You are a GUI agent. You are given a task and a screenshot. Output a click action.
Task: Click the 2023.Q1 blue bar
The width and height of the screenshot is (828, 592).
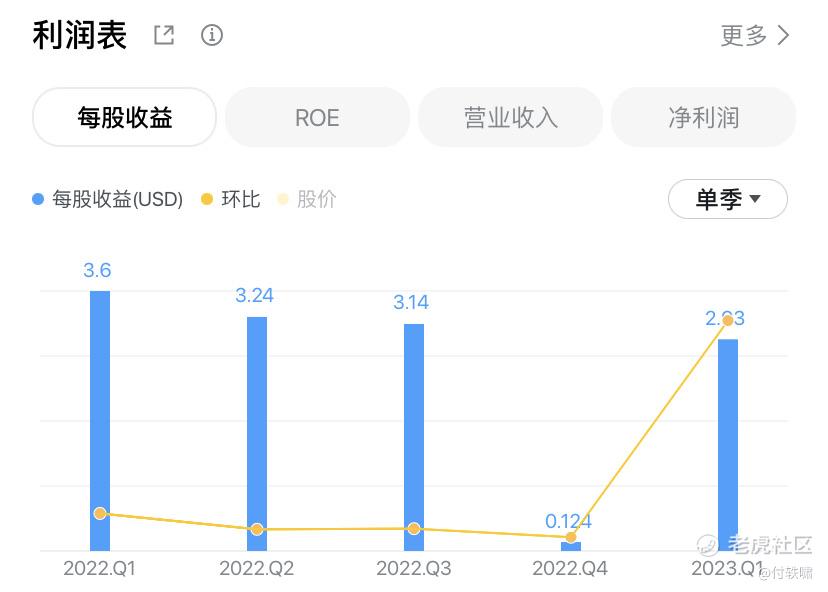[x=728, y=445]
